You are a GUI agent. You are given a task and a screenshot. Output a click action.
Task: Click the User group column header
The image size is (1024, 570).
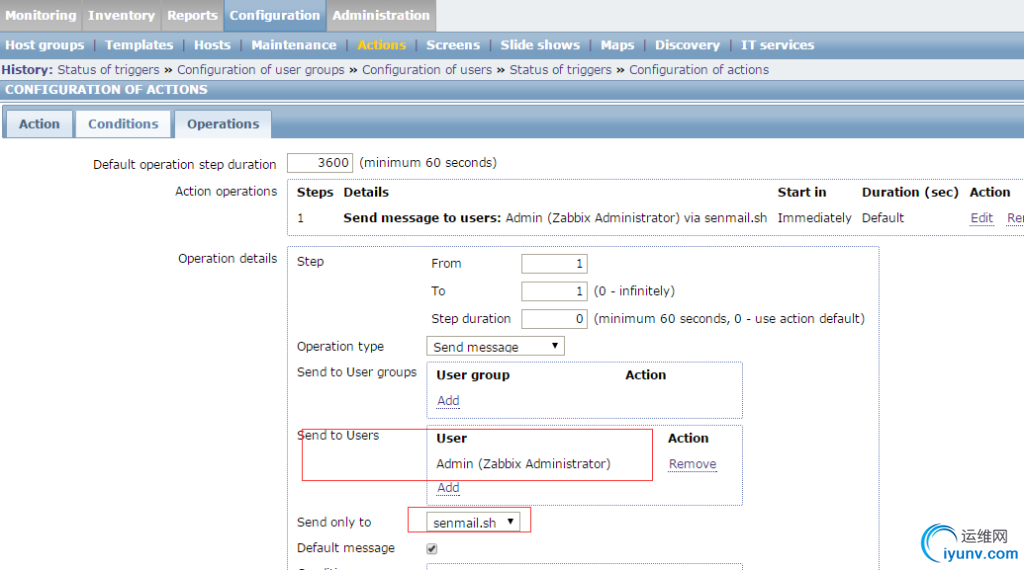click(473, 375)
